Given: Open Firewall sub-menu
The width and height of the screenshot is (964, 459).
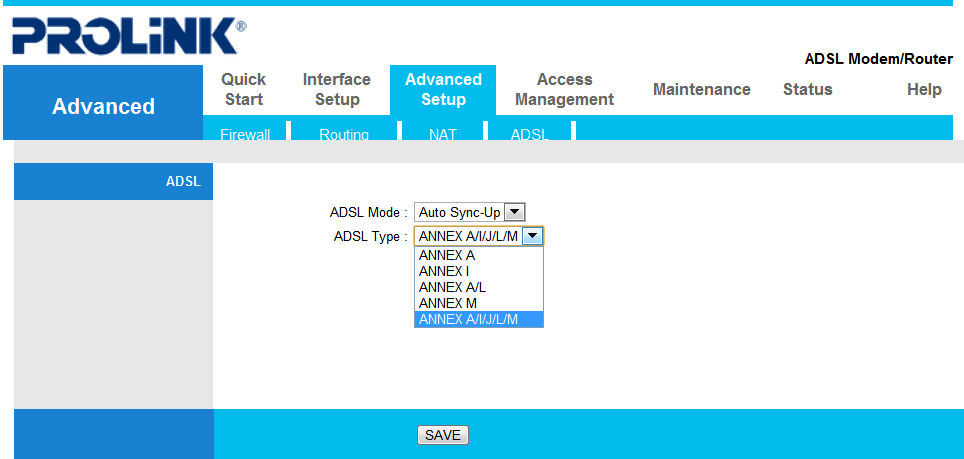Looking at the screenshot, I should click(x=245, y=134).
